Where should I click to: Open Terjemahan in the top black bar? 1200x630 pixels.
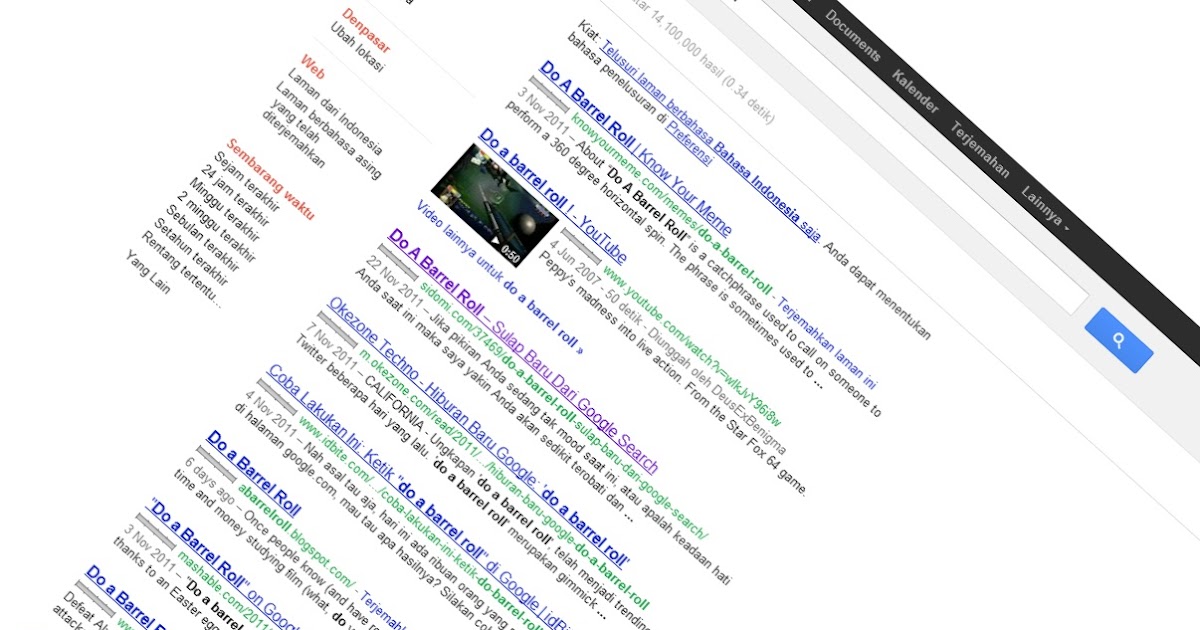pos(980,148)
